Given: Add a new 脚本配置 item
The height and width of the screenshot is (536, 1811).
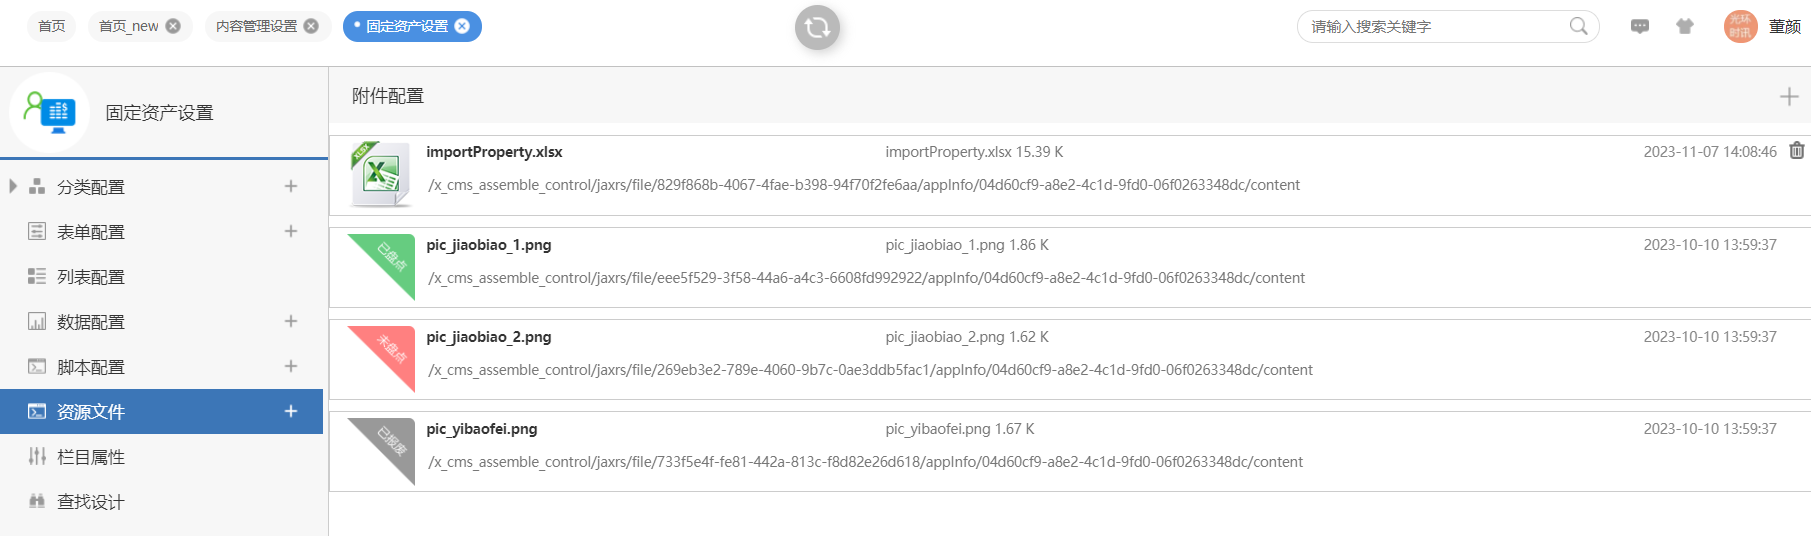Looking at the screenshot, I should 291,366.
